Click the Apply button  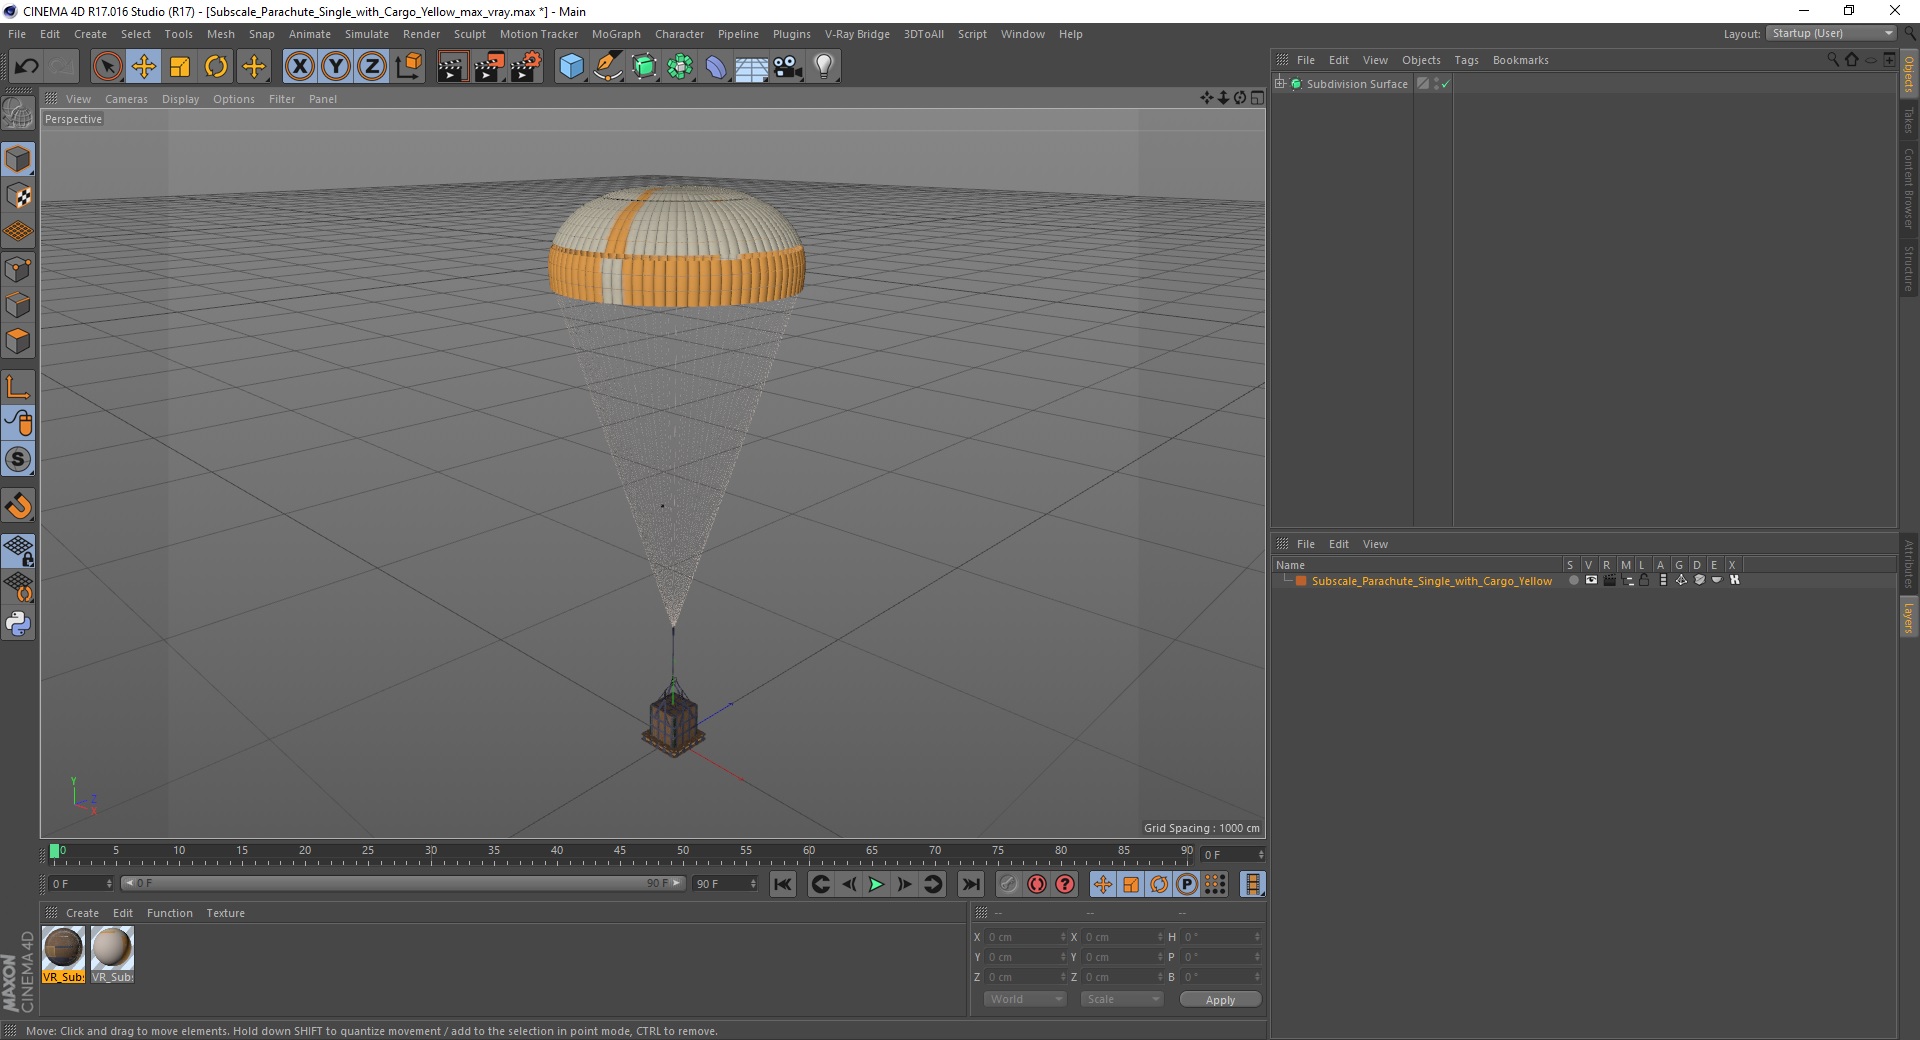click(1220, 1000)
